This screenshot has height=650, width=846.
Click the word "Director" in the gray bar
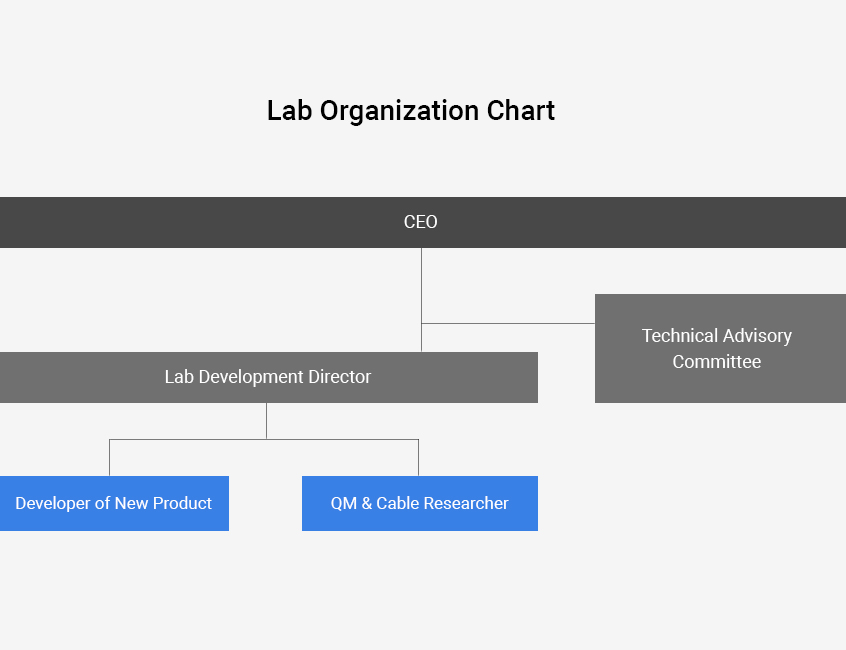[x=339, y=377]
